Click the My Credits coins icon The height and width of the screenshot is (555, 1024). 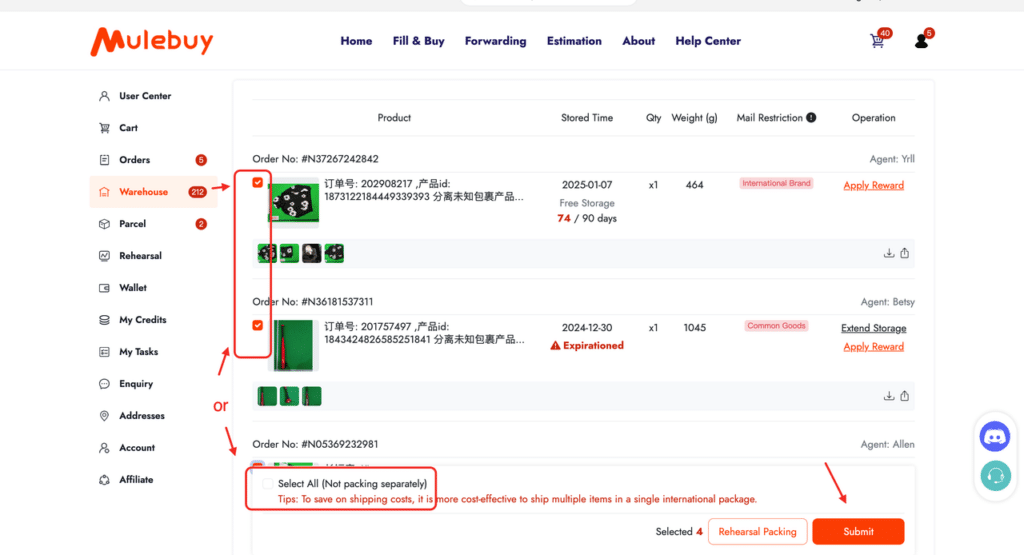click(x=104, y=320)
